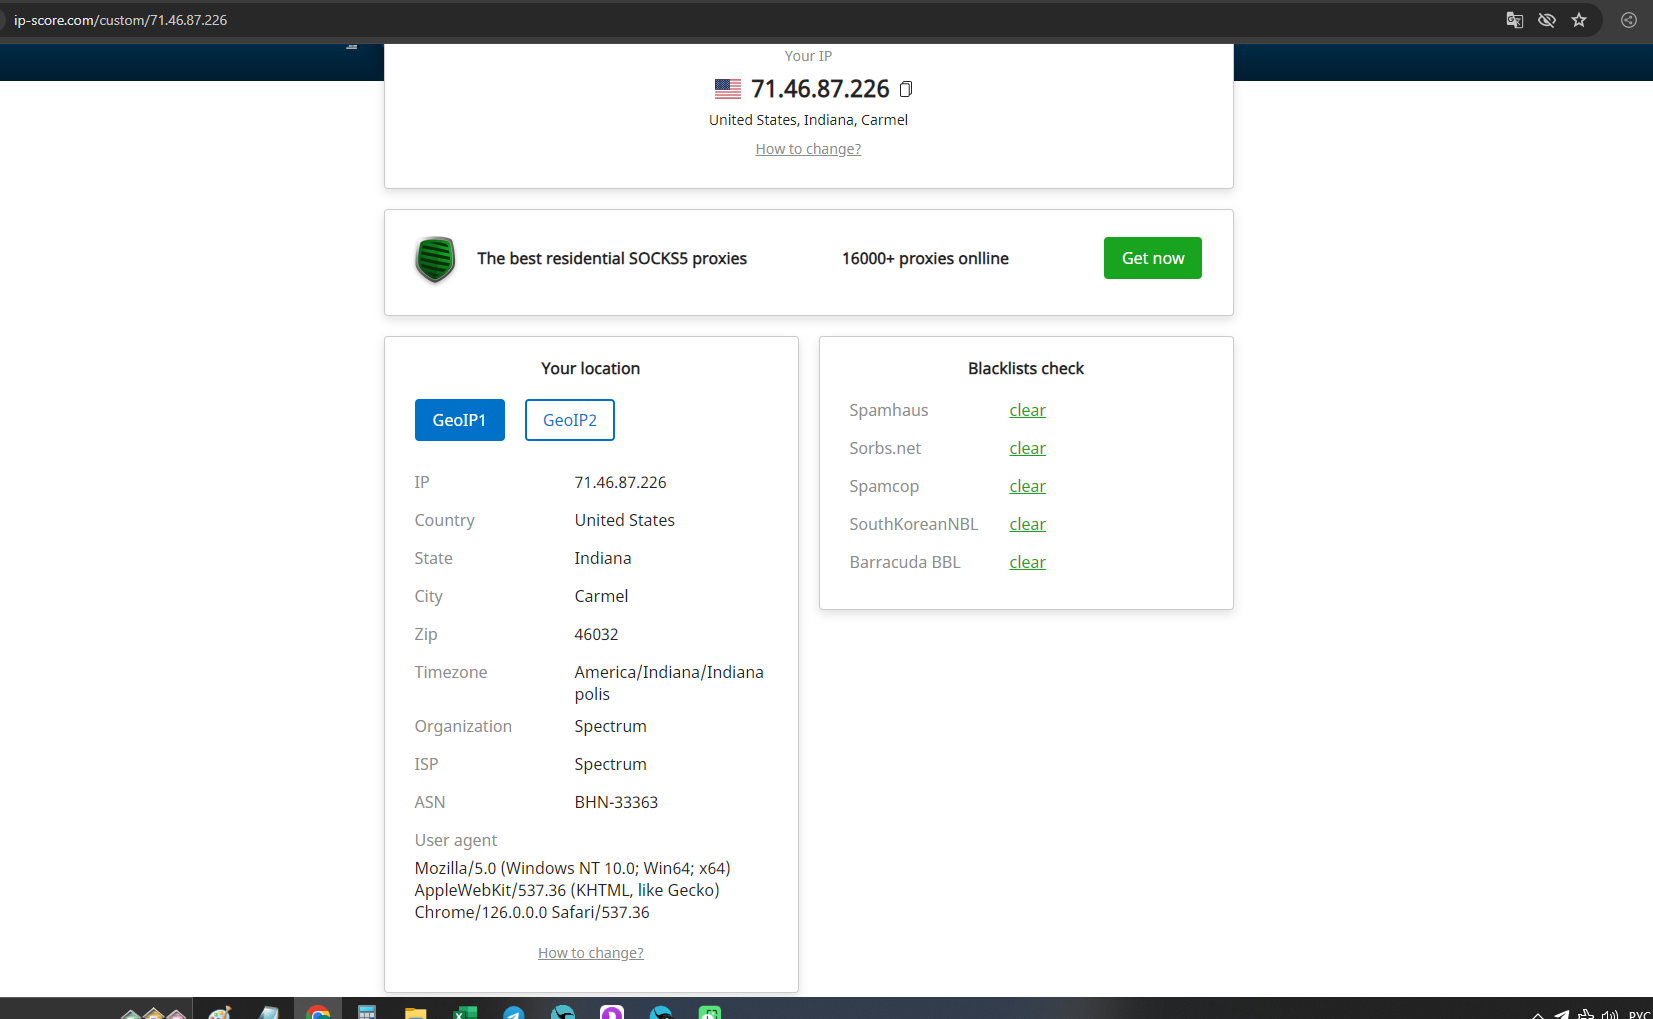Open the How to change link under IP

[x=808, y=149]
